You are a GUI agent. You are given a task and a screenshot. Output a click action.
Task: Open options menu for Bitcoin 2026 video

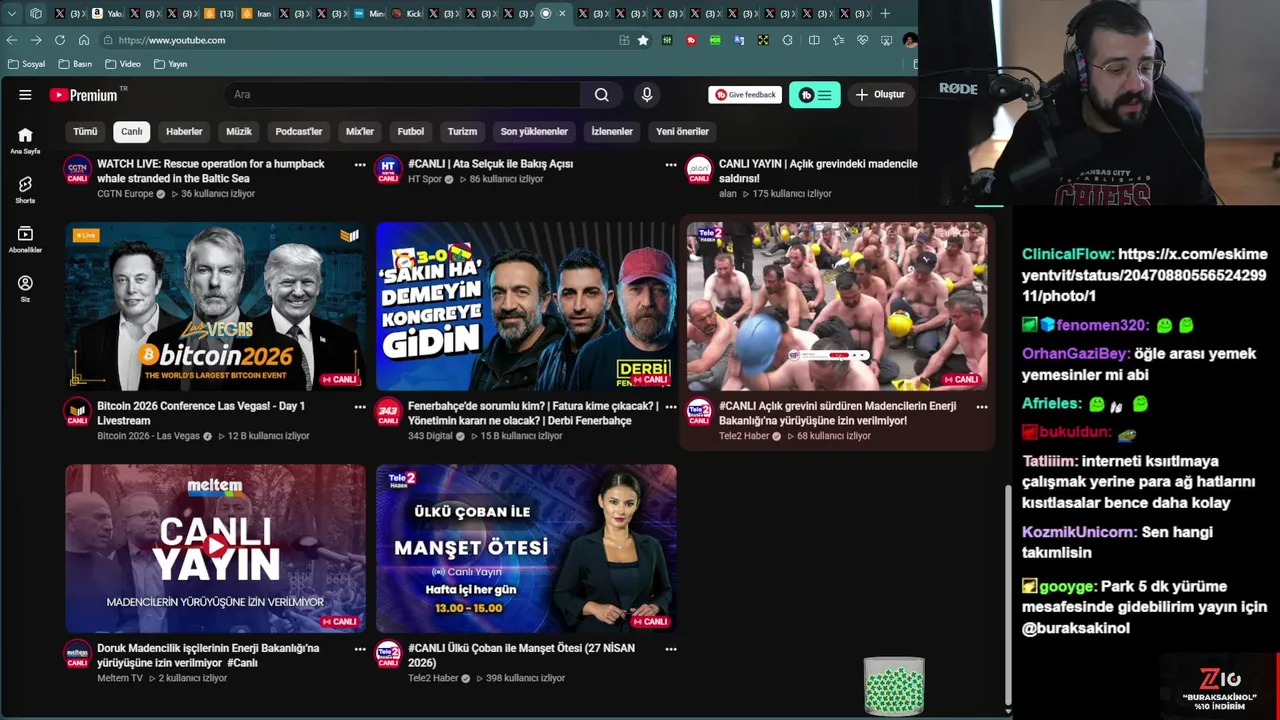(x=360, y=407)
